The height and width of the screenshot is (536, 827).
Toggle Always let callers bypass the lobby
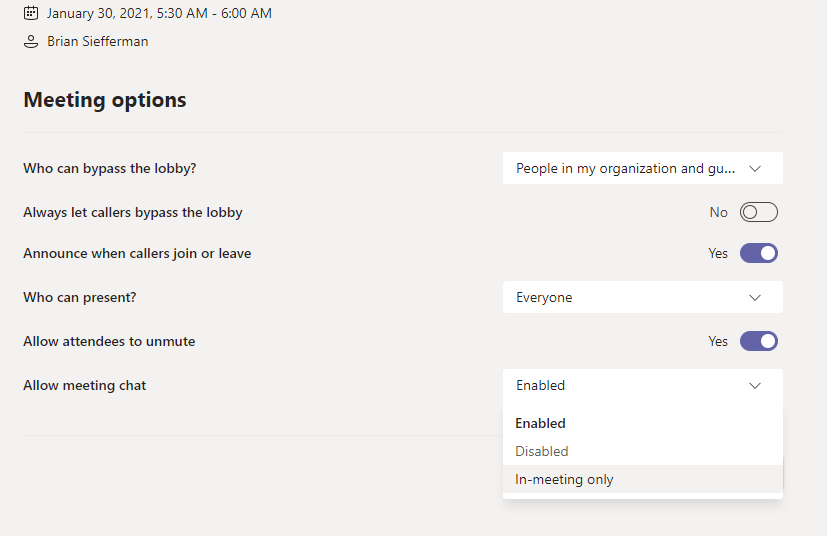pos(758,212)
